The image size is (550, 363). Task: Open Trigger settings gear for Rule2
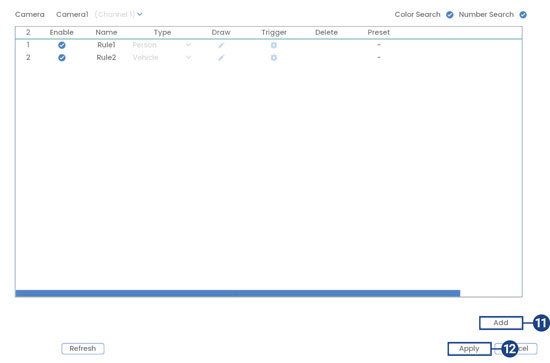tap(274, 58)
